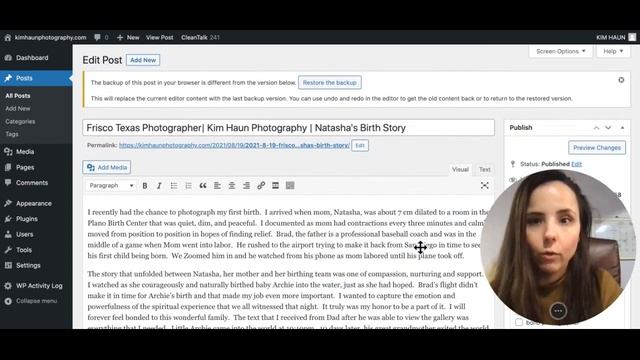
Task: Open the New menu in admin bar
Action: click(128, 37)
